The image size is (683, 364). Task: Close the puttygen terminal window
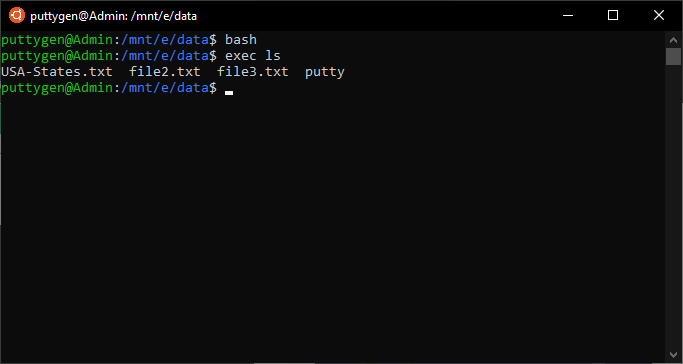click(659, 15)
